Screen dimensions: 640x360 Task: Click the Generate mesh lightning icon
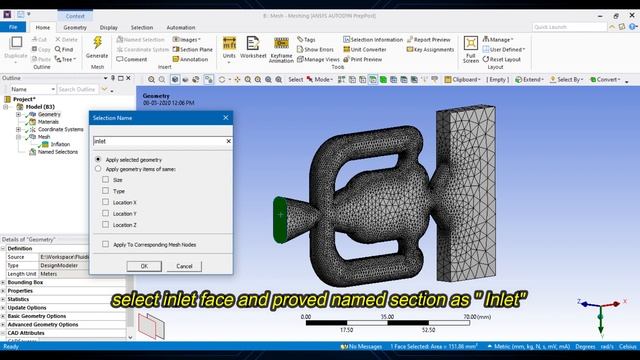(x=97, y=42)
